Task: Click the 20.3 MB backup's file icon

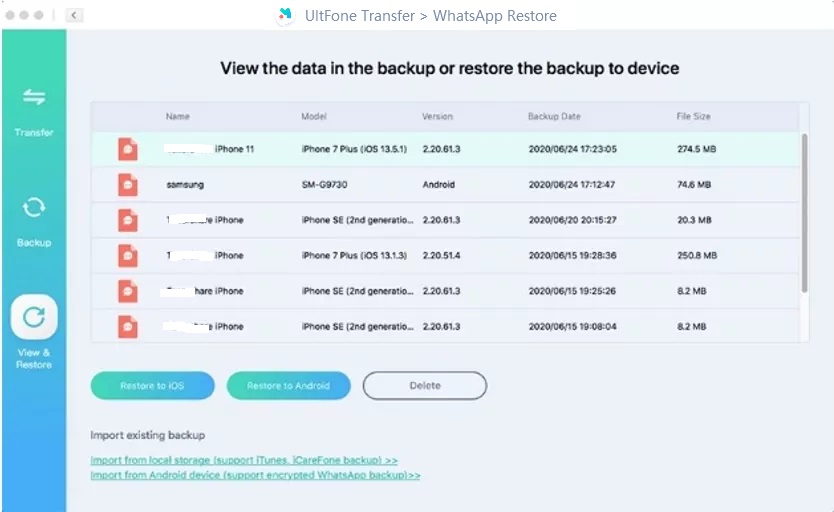Action: tap(127, 220)
